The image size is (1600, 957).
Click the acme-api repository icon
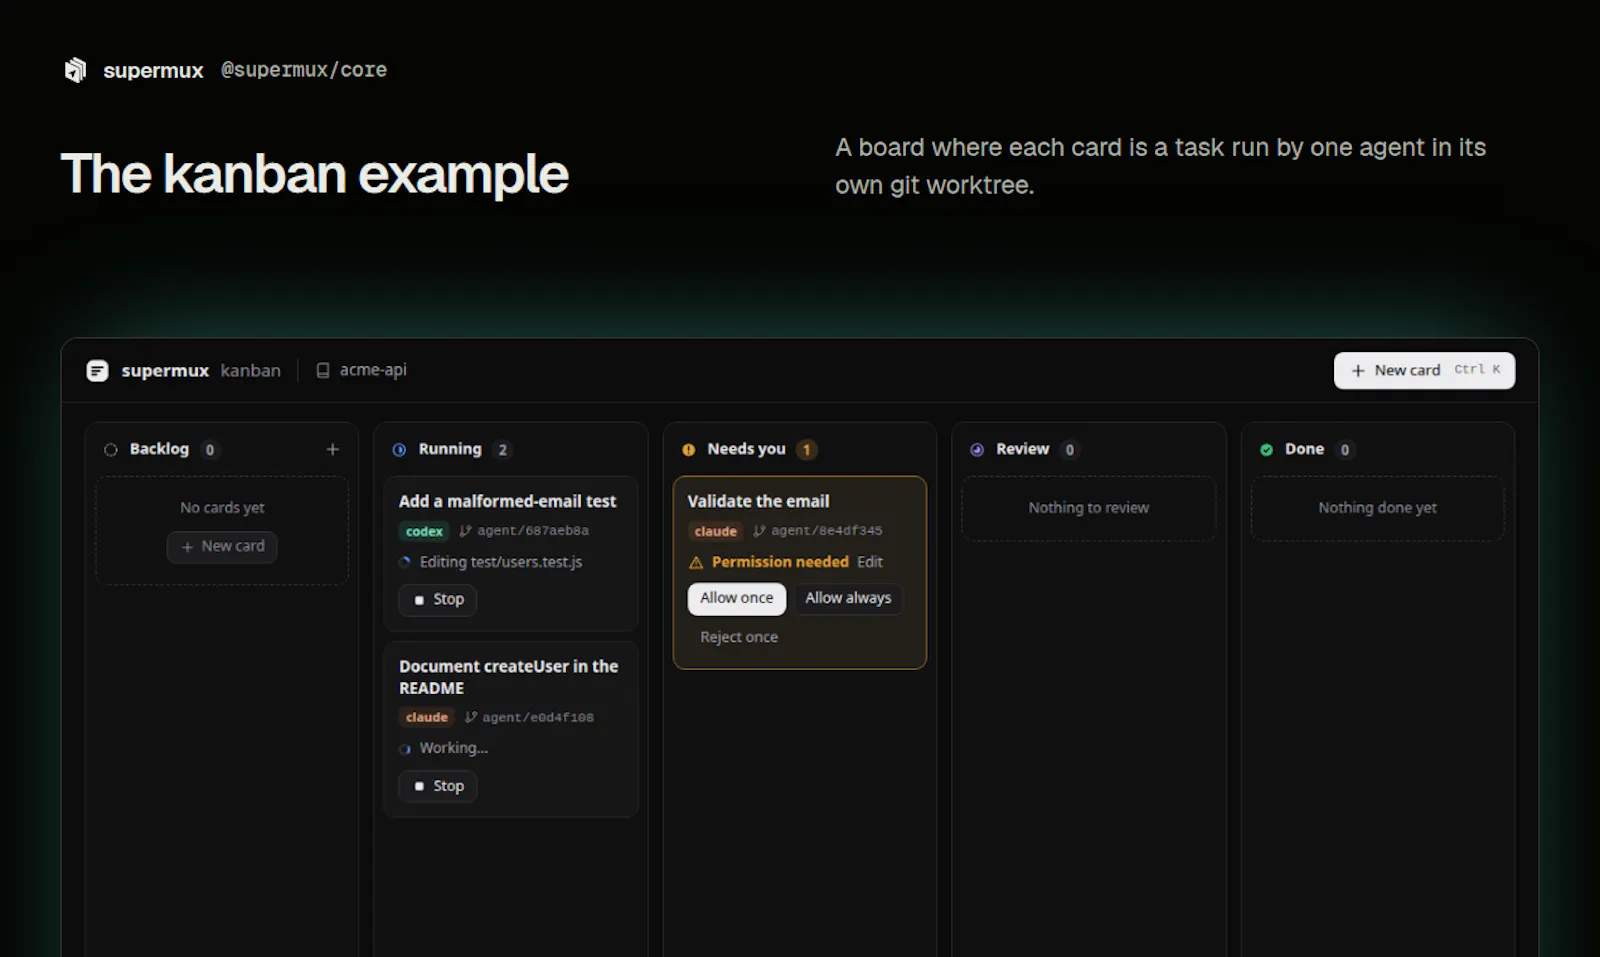pos(323,371)
